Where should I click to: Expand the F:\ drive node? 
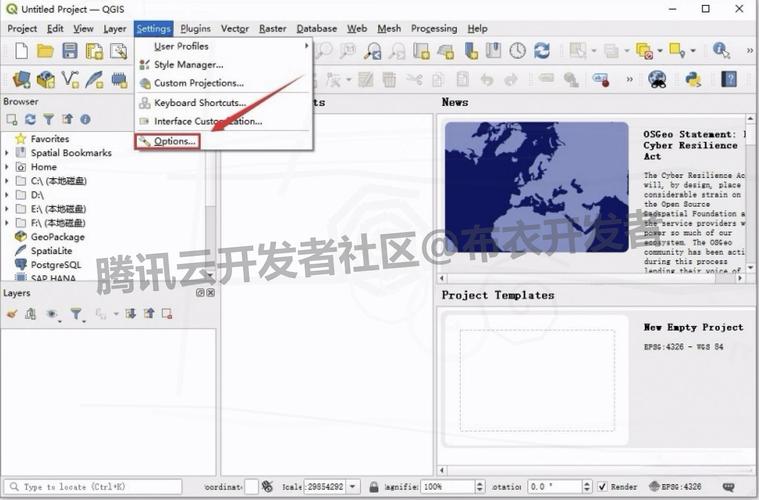[x=7, y=223]
